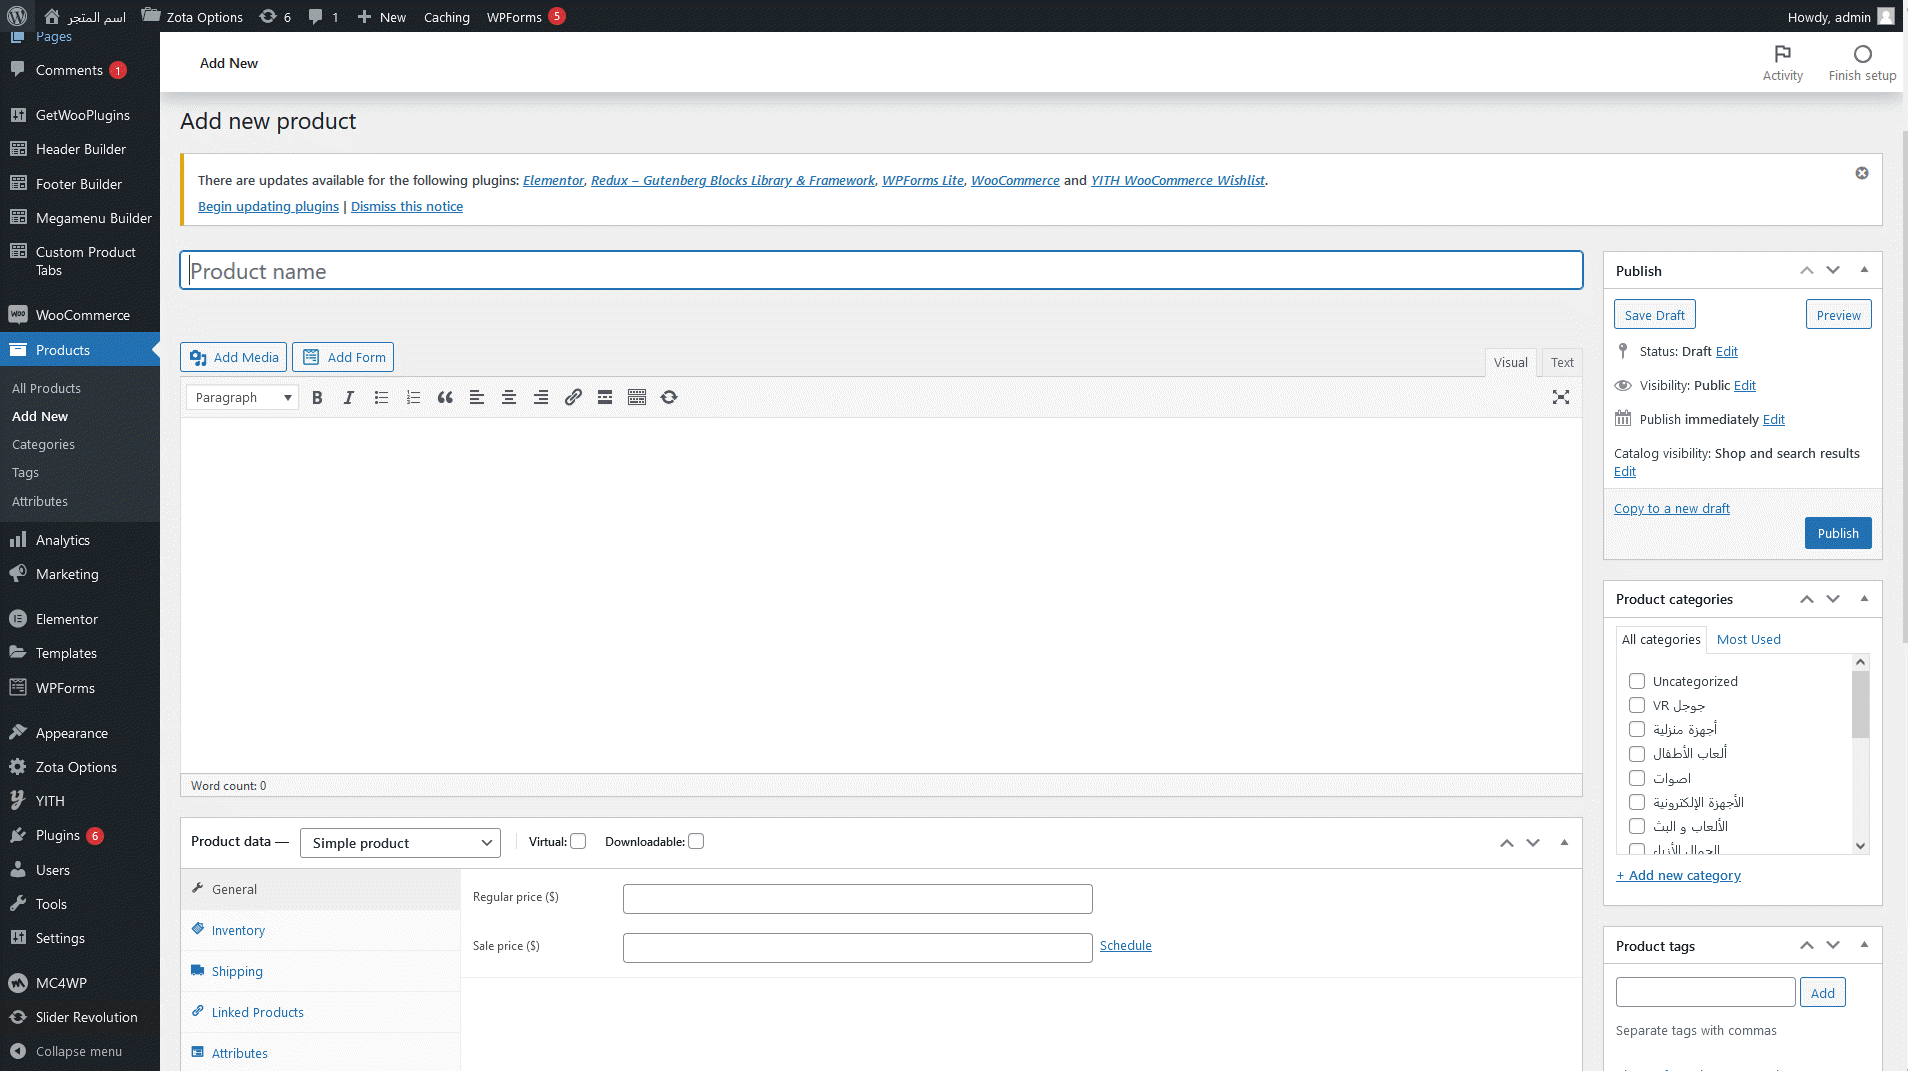Enable the Downloadable product checkbox
This screenshot has width=1908, height=1071.
(x=696, y=841)
